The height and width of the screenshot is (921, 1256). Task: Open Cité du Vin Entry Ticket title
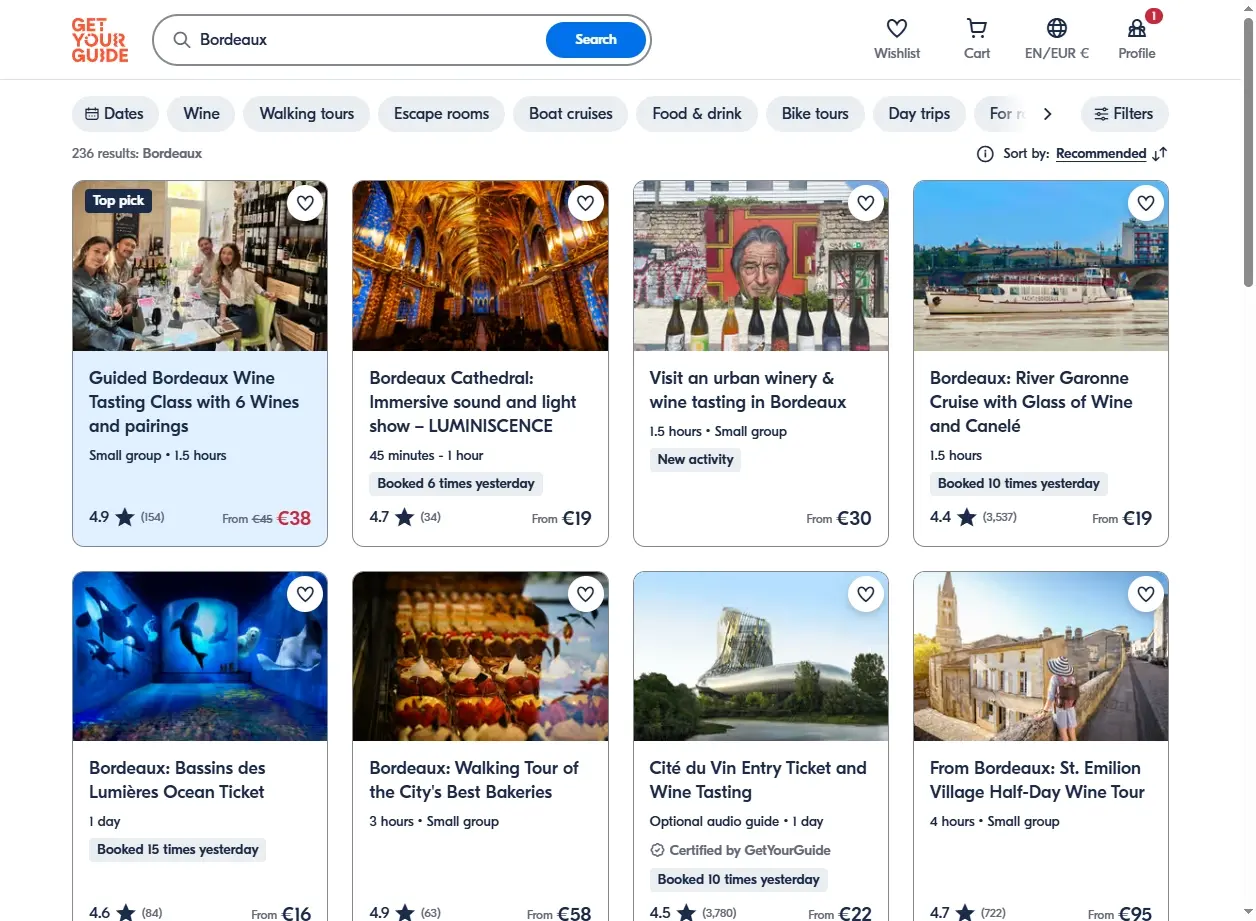coord(758,780)
